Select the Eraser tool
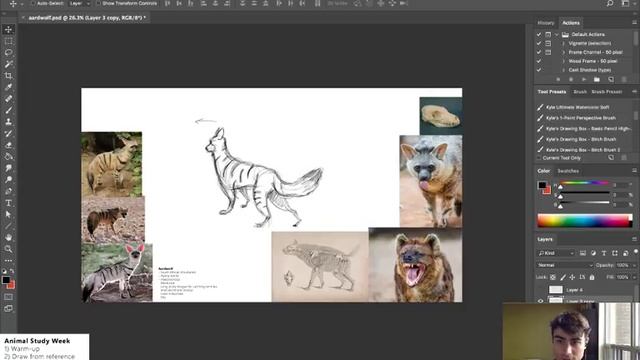Screen dimensions: 640x360 coord(8,145)
